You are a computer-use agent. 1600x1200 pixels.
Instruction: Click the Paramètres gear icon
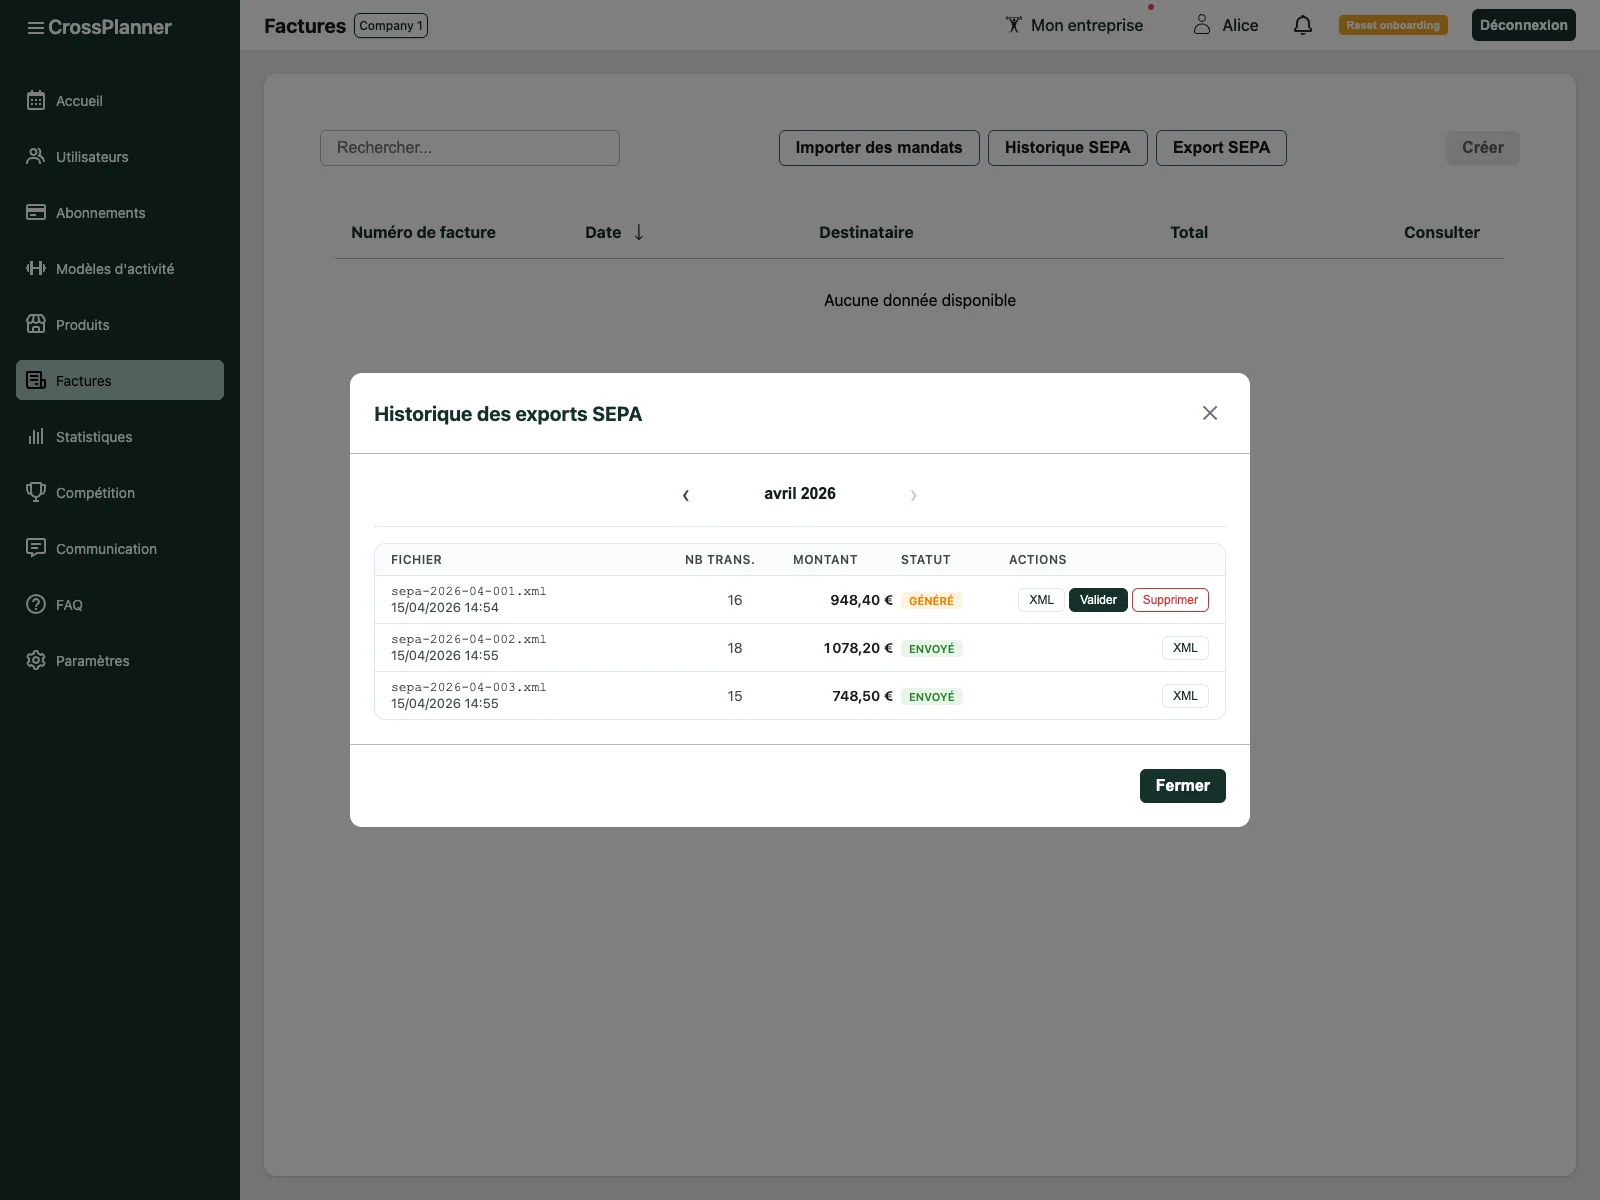point(36,660)
